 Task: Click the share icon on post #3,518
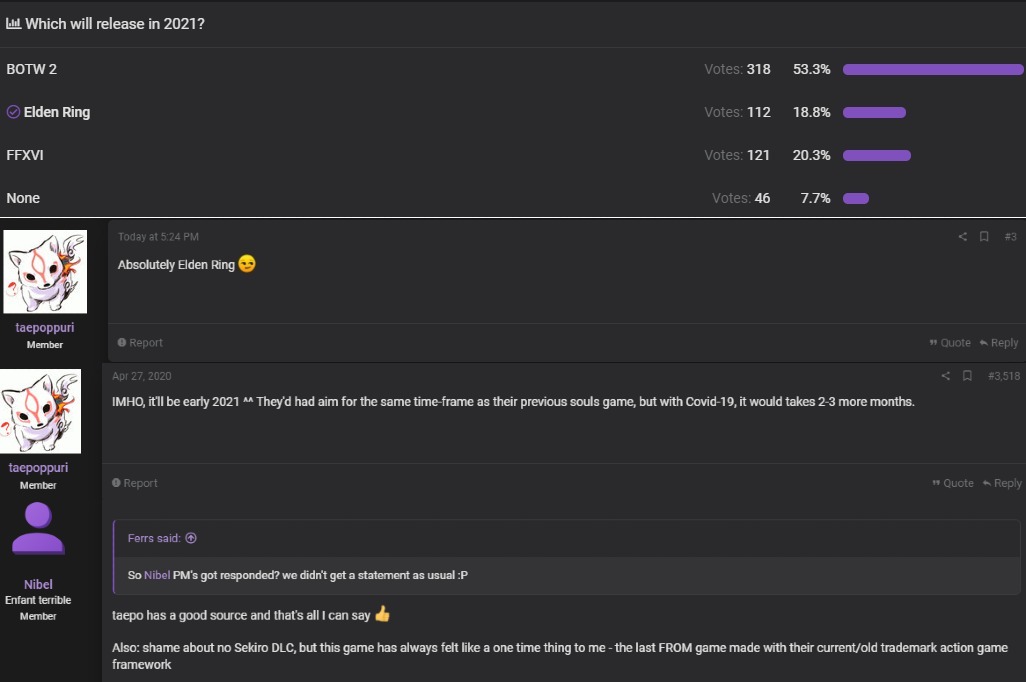(x=946, y=376)
